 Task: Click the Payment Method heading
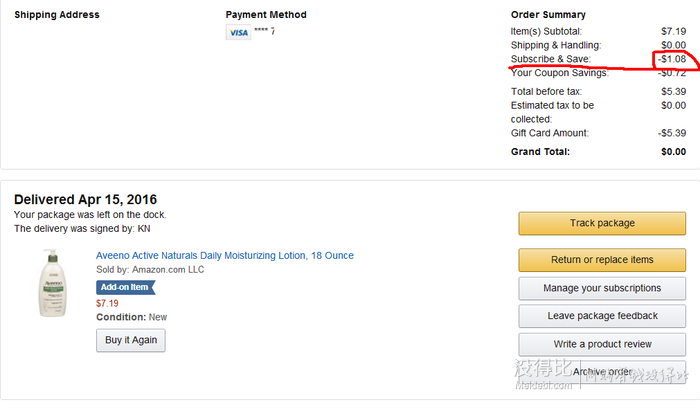[x=266, y=15]
